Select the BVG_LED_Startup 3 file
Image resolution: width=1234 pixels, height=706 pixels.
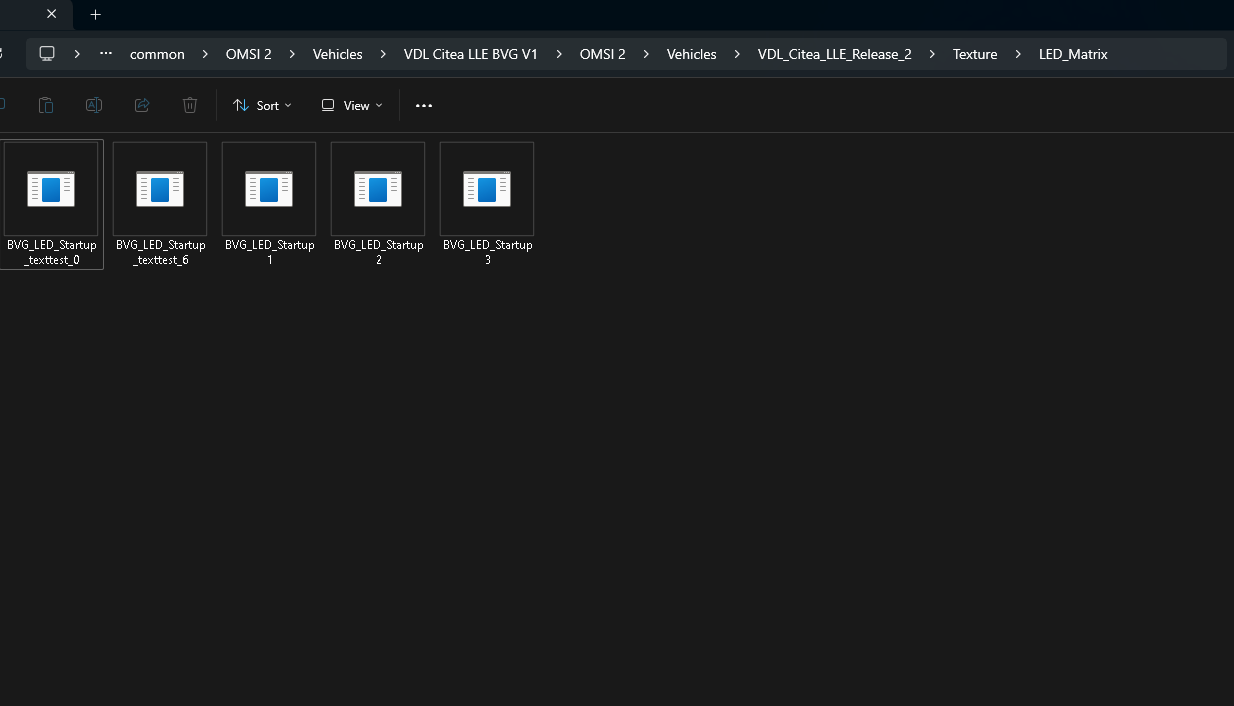487,204
